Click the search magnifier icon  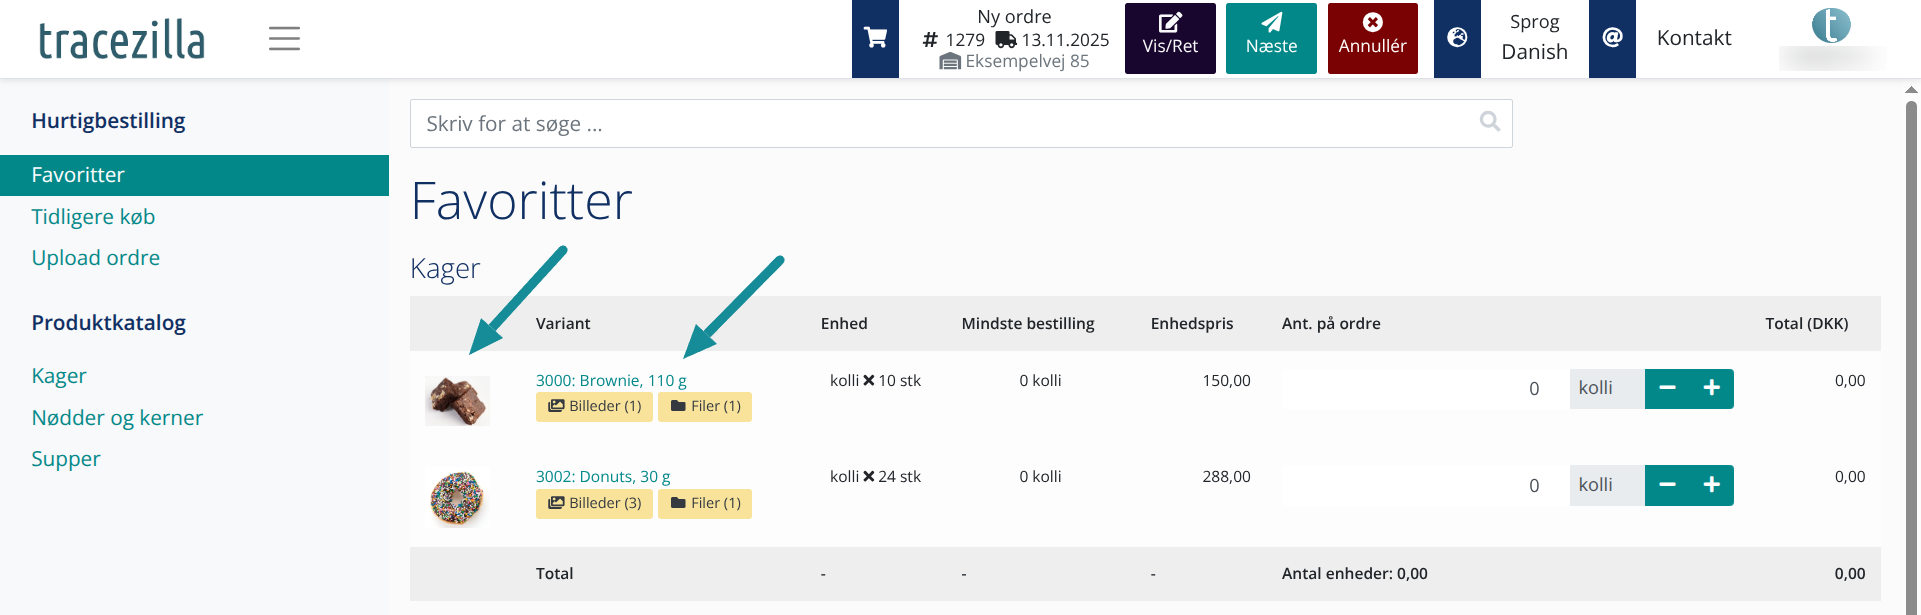click(1489, 122)
